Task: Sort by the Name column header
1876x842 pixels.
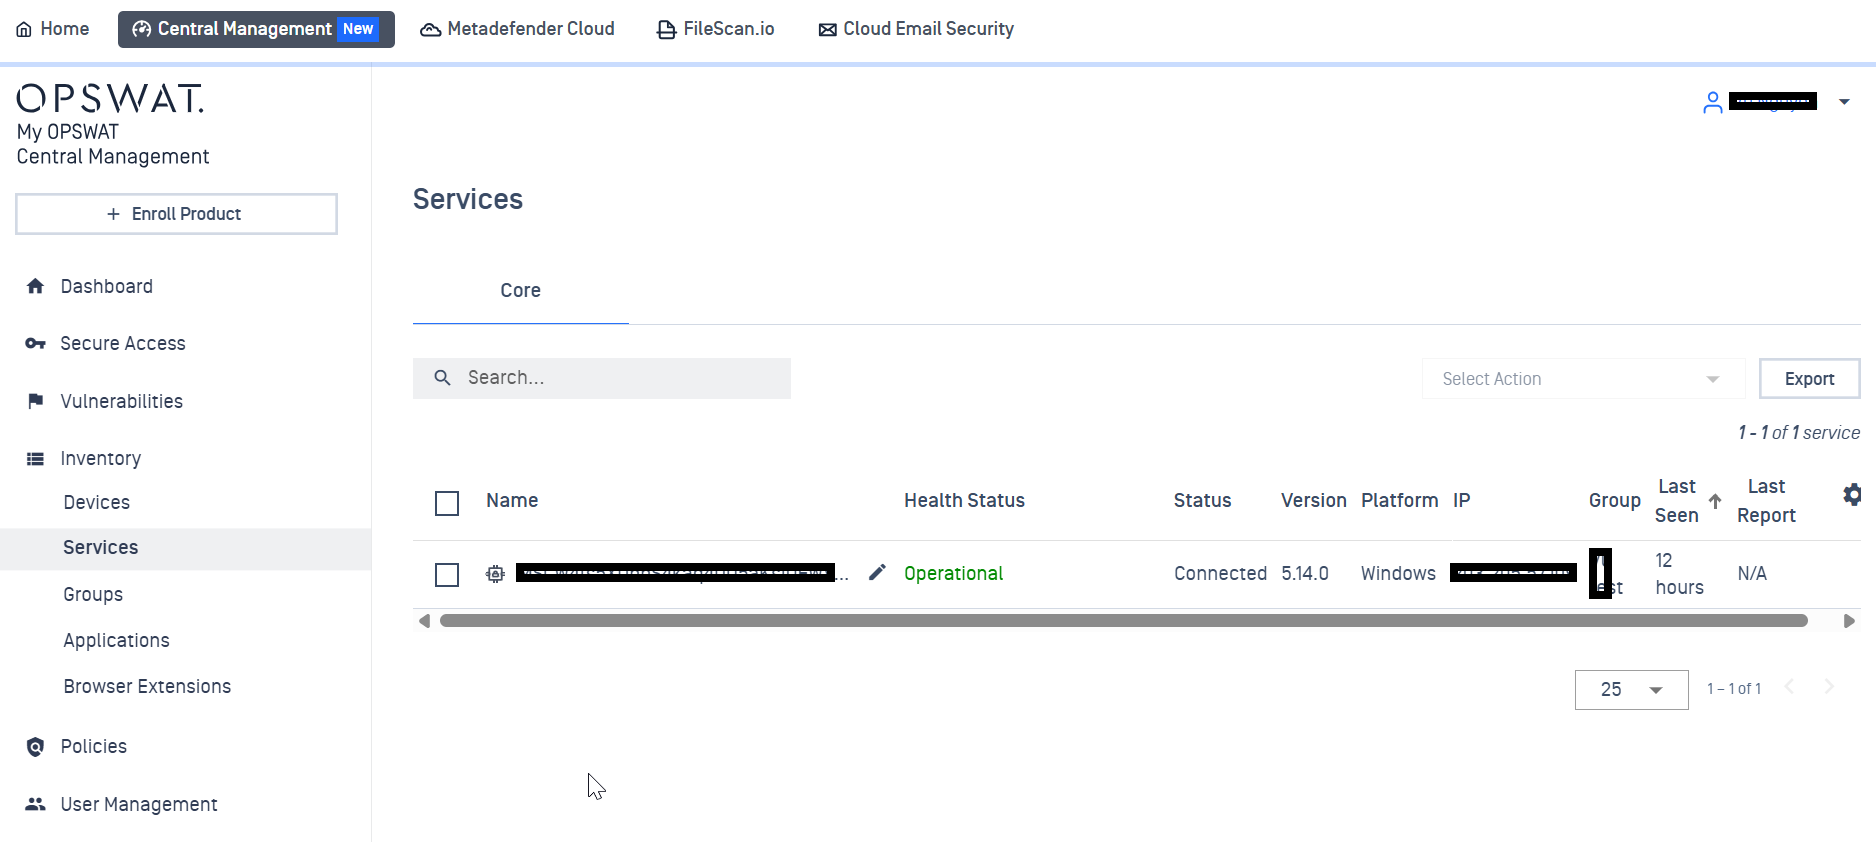Action: [512, 500]
